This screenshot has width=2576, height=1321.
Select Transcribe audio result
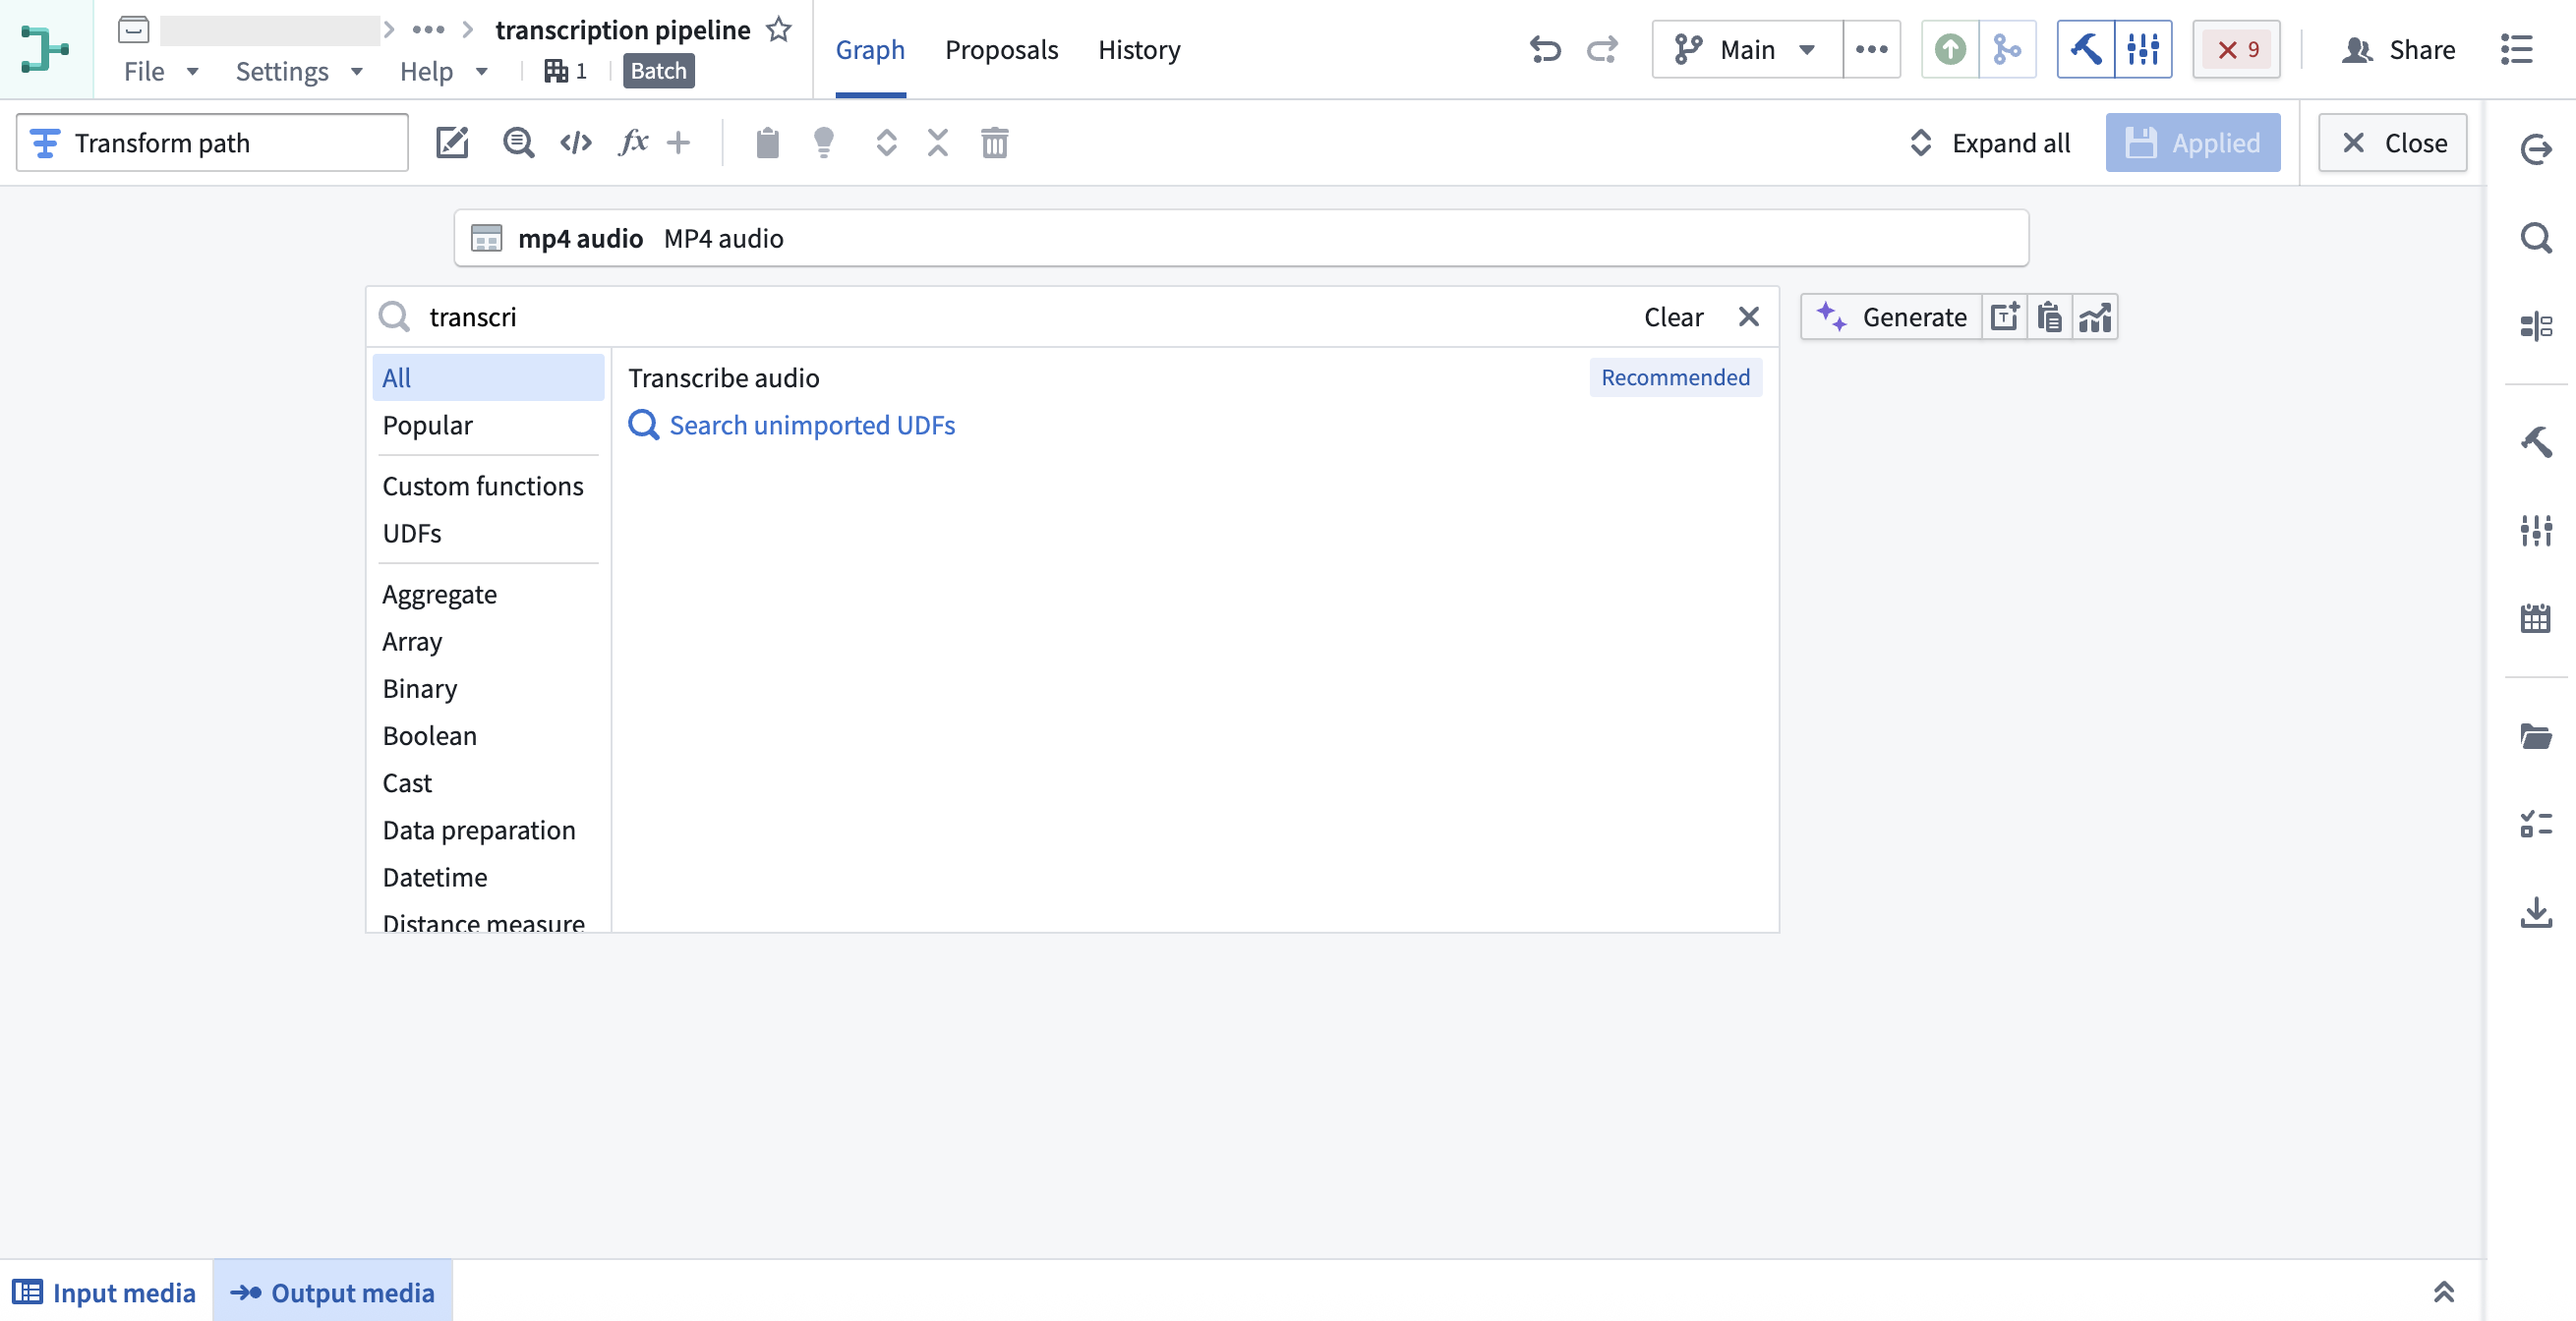[1194, 378]
